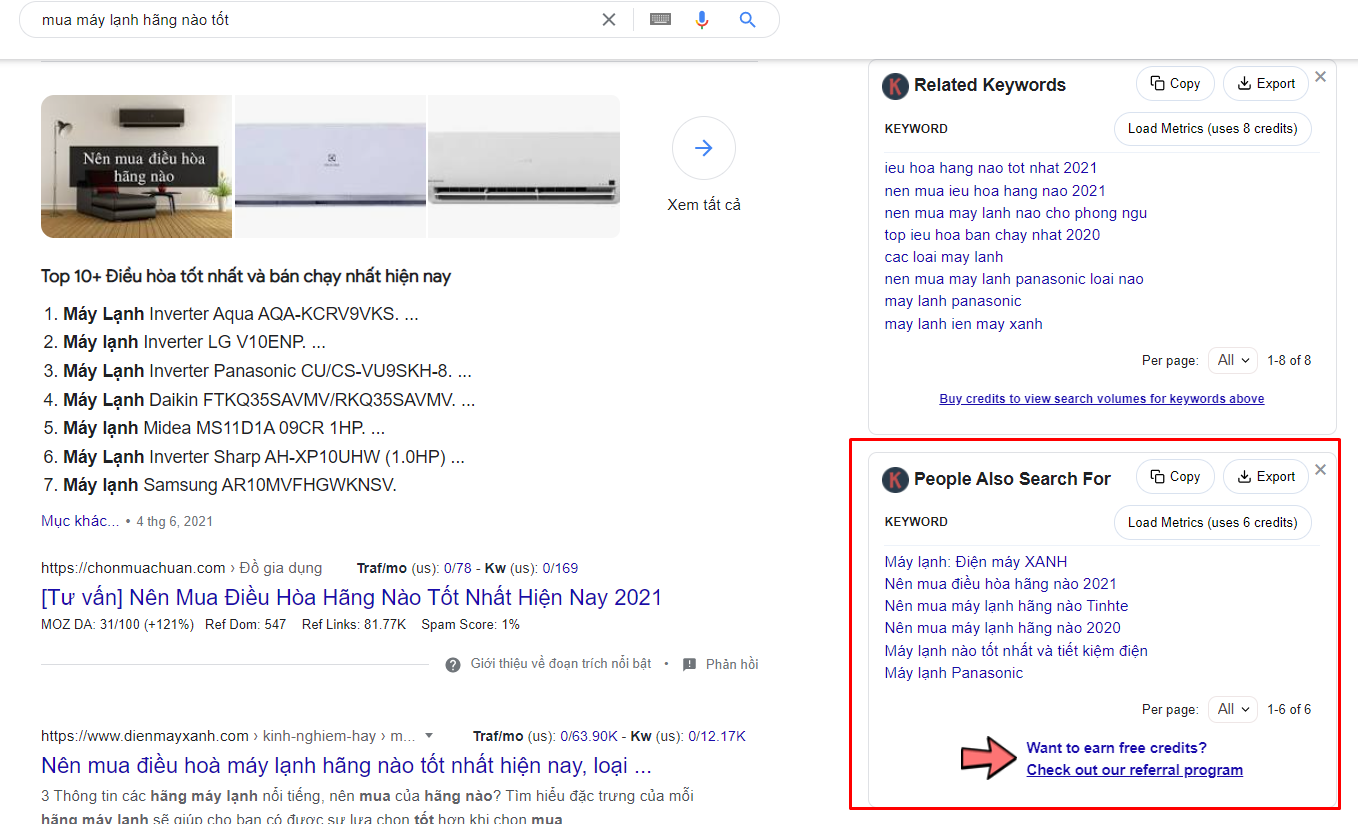Open Per page dropdown in Related Keywords
The height and width of the screenshot is (824, 1358).
[x=1232, y=360]
